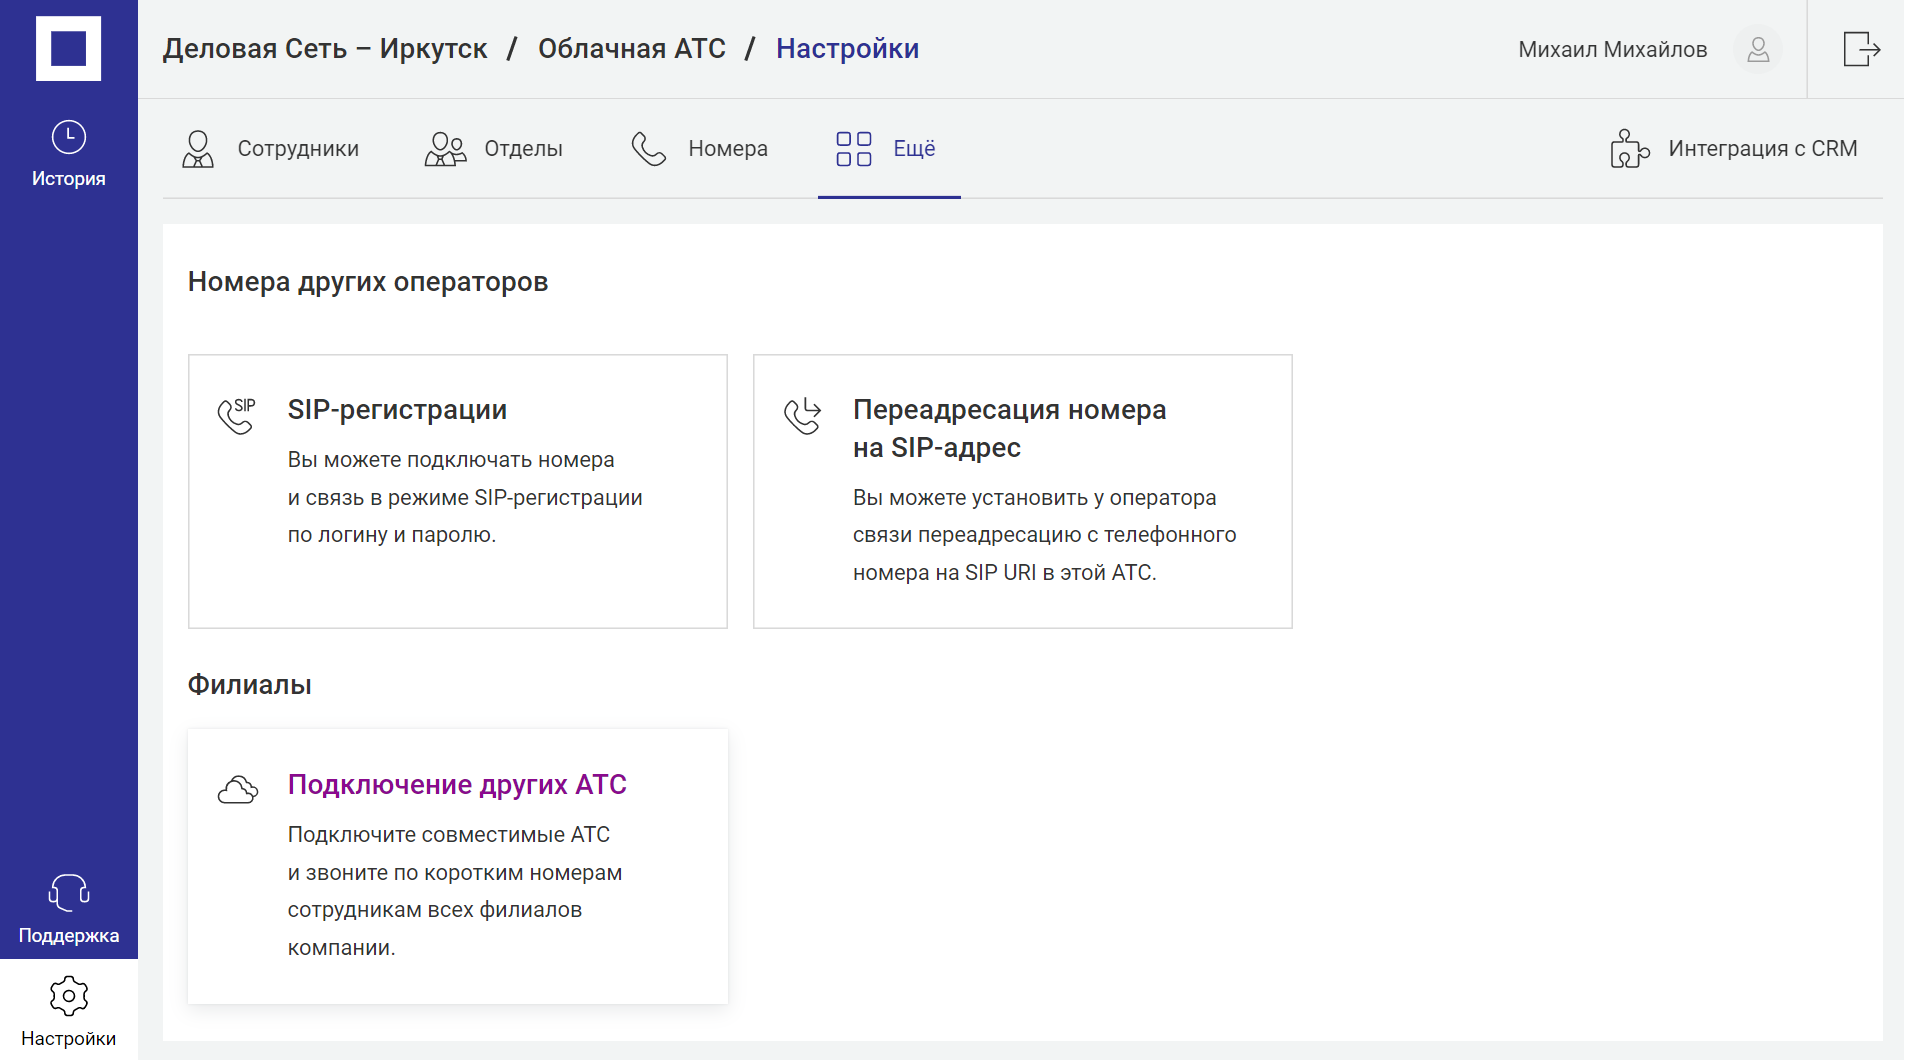Click the Сотрудники person icon
The height and width of the screenshot is (1062, 1908).
[x=198, y=149]
